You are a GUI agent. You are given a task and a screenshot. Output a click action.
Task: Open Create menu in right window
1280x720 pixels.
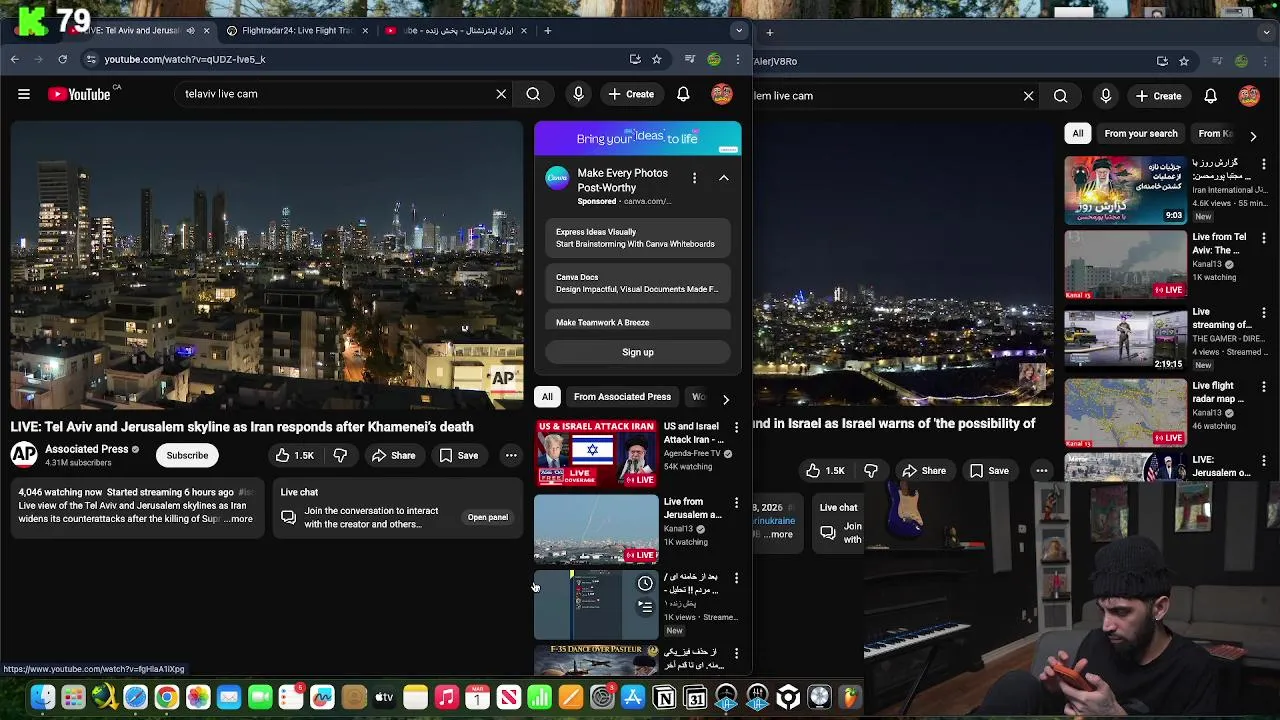click(1158, 96)
